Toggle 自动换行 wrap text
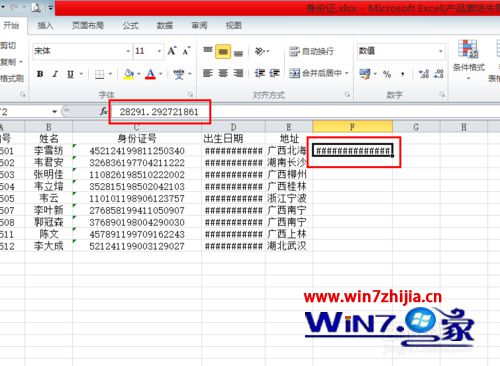 point(311,51)
